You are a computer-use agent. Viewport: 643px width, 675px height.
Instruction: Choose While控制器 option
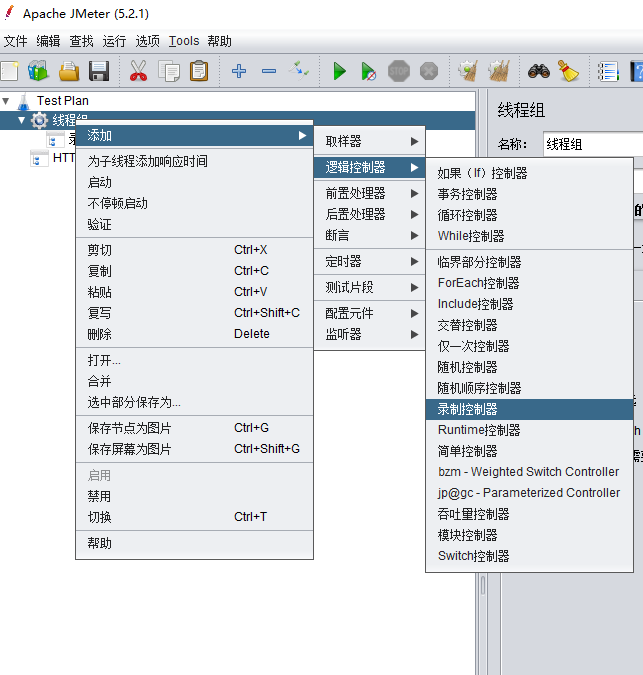point(529,236)
